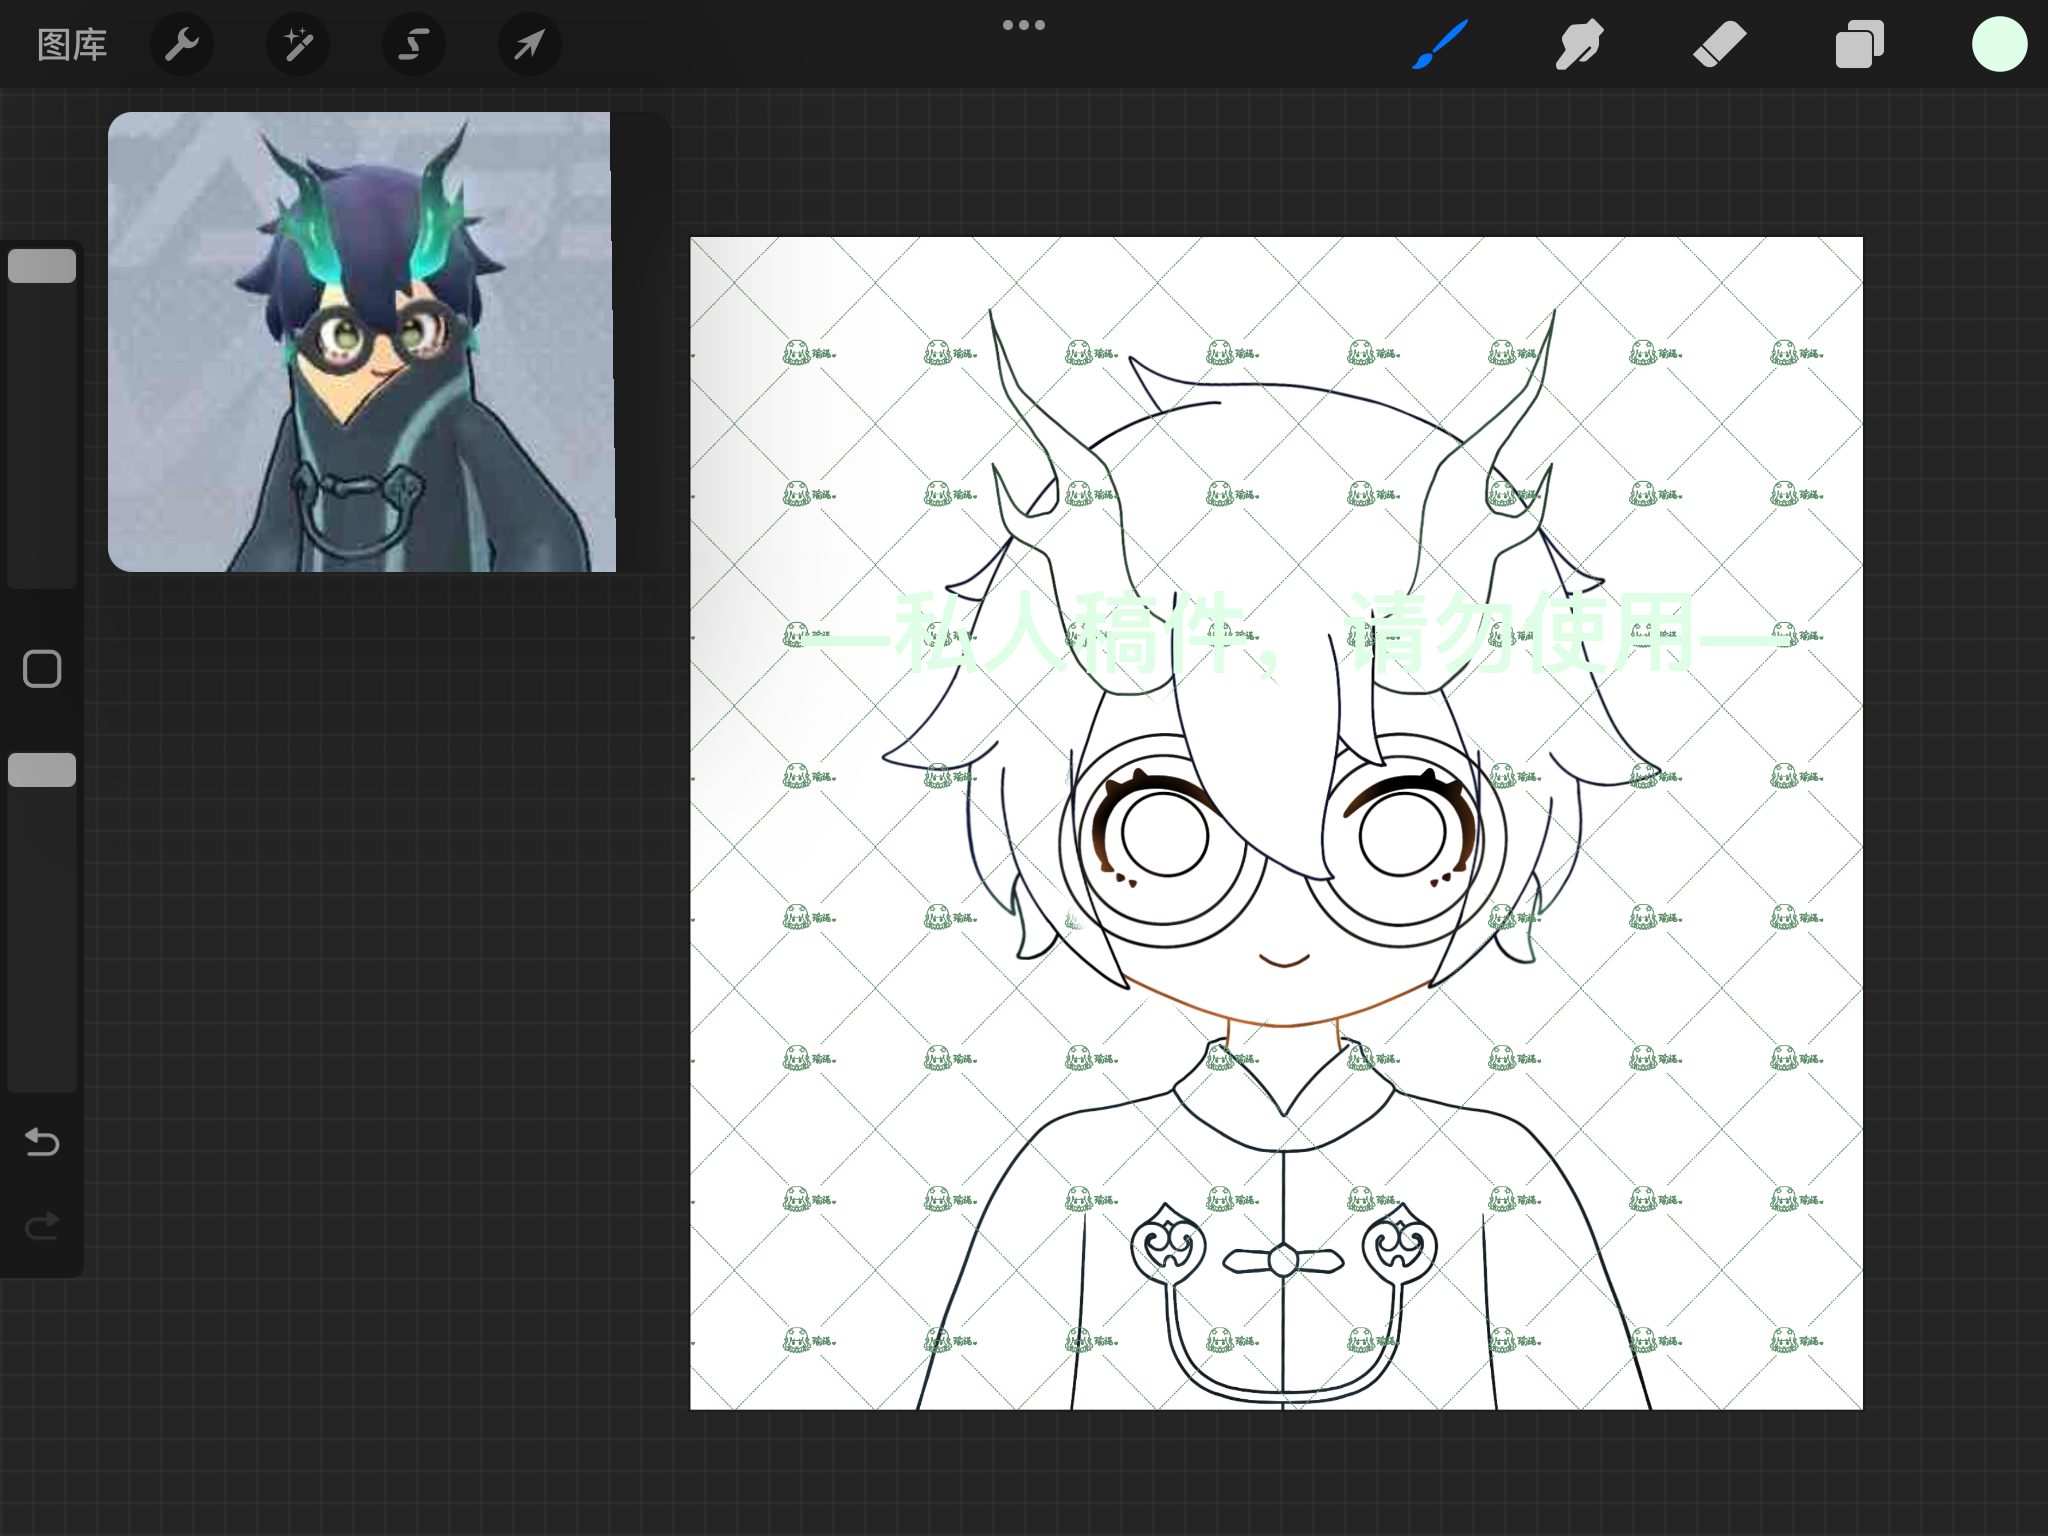Image resolution: width=2048 pixels, height=1536 pixels.
Task: Tap the penguin reference image thumbnail
Action: click(x=362, y=342)
